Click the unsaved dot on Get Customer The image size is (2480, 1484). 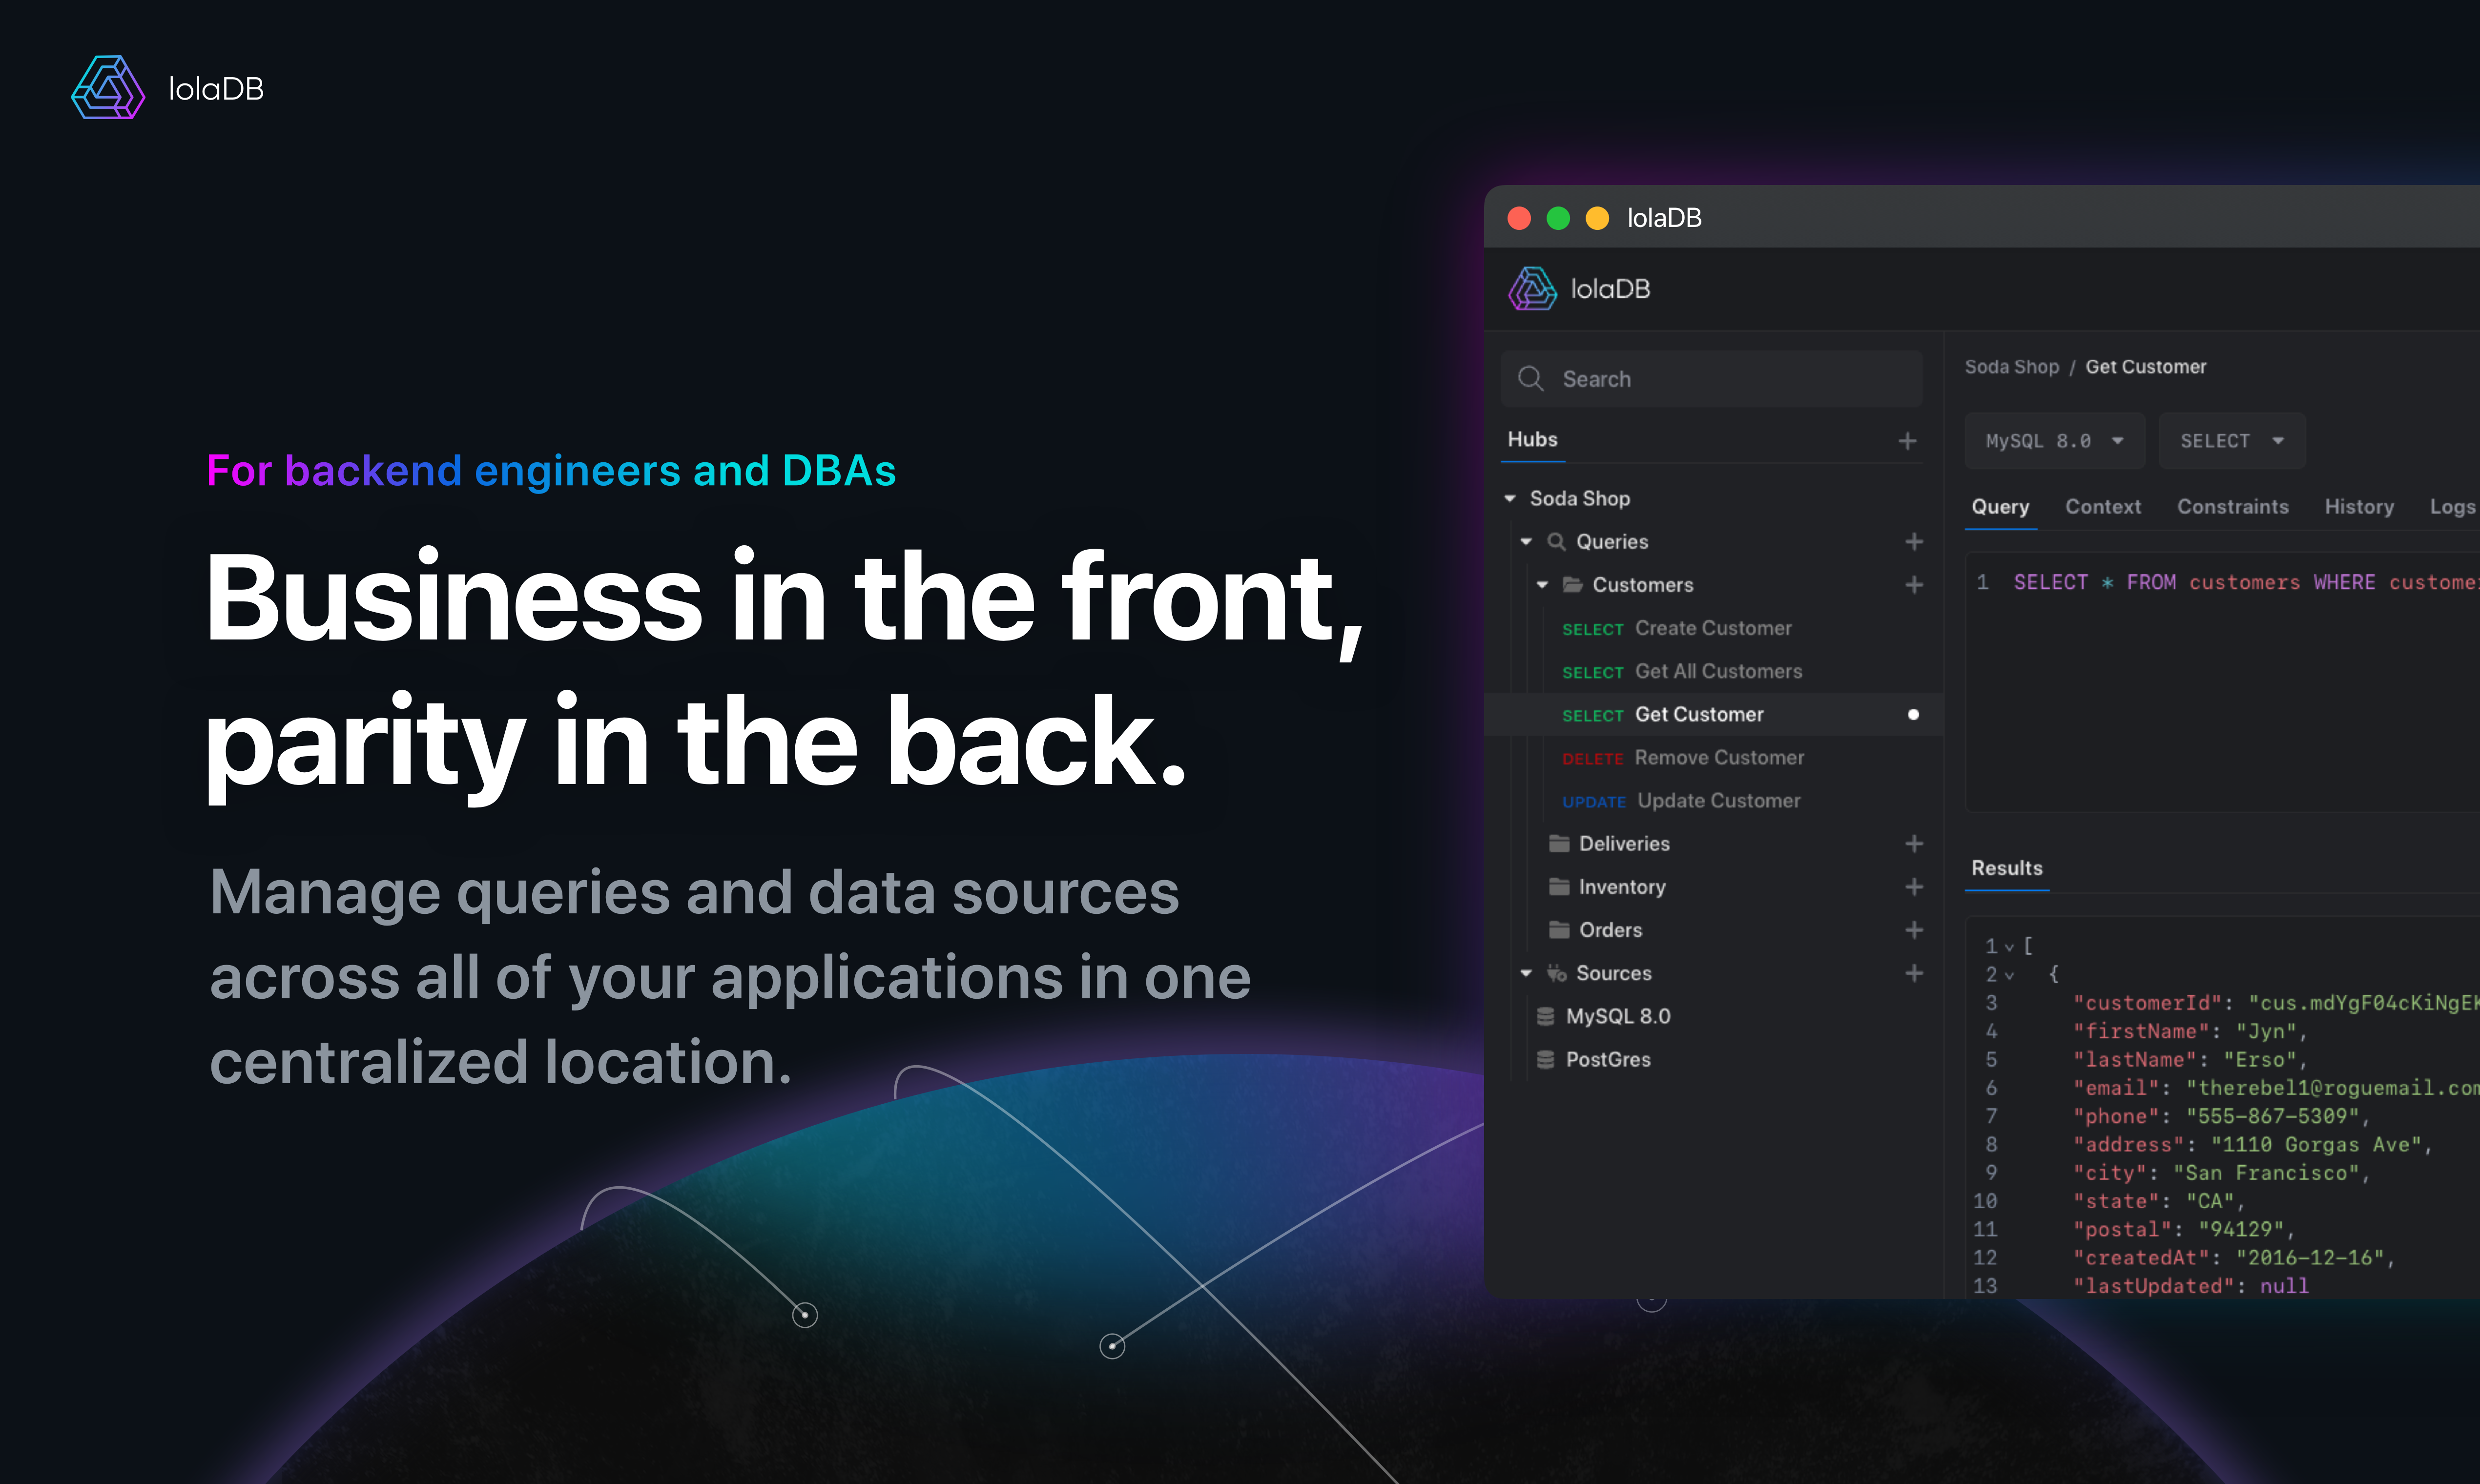1913,715
